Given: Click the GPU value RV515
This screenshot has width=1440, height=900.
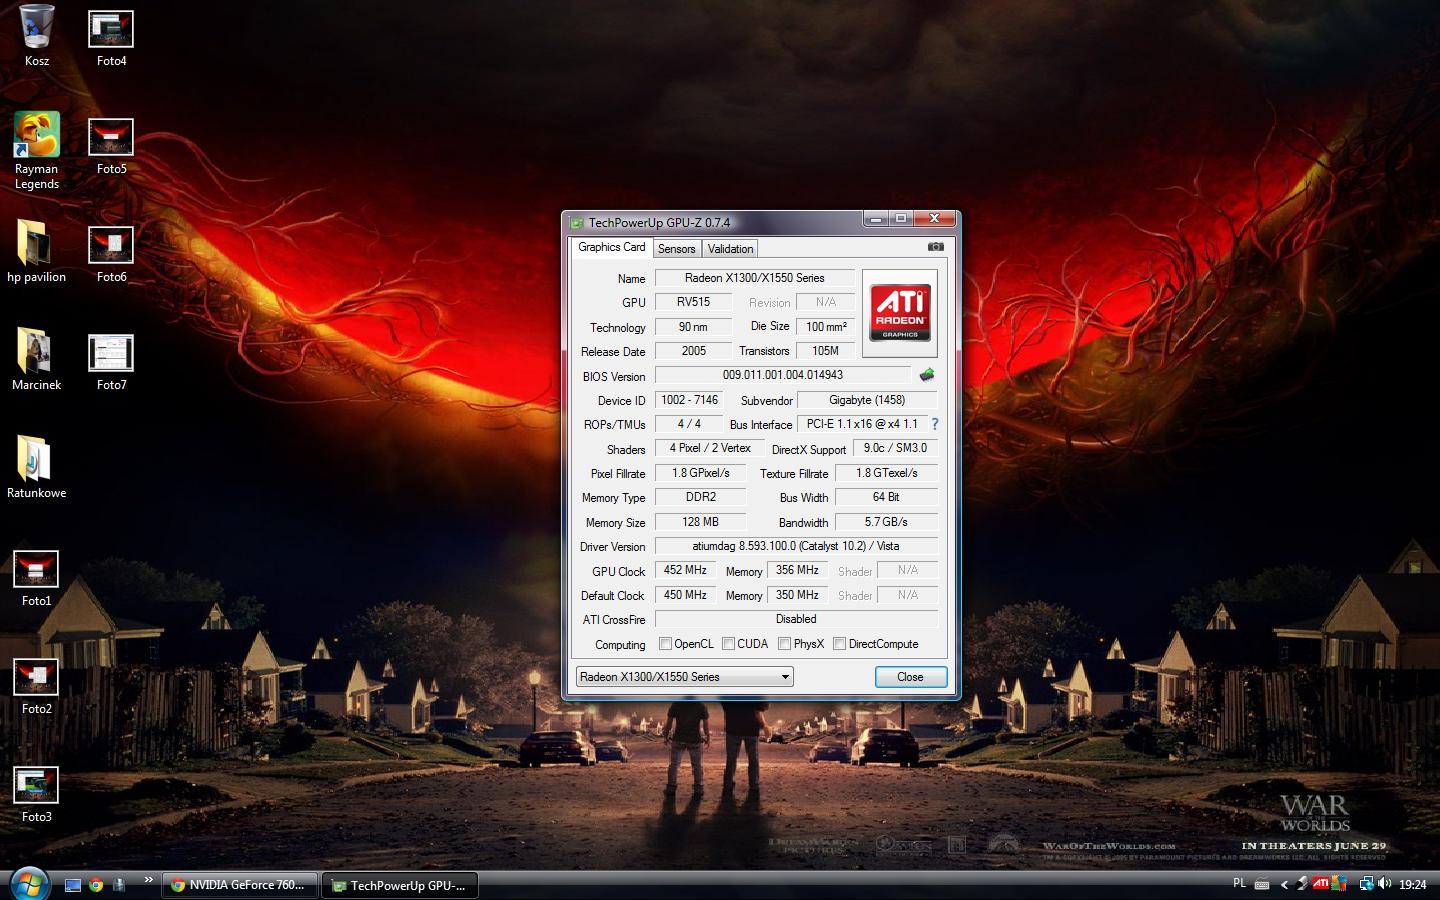Looking at the screenshot, I should (693, 302).
